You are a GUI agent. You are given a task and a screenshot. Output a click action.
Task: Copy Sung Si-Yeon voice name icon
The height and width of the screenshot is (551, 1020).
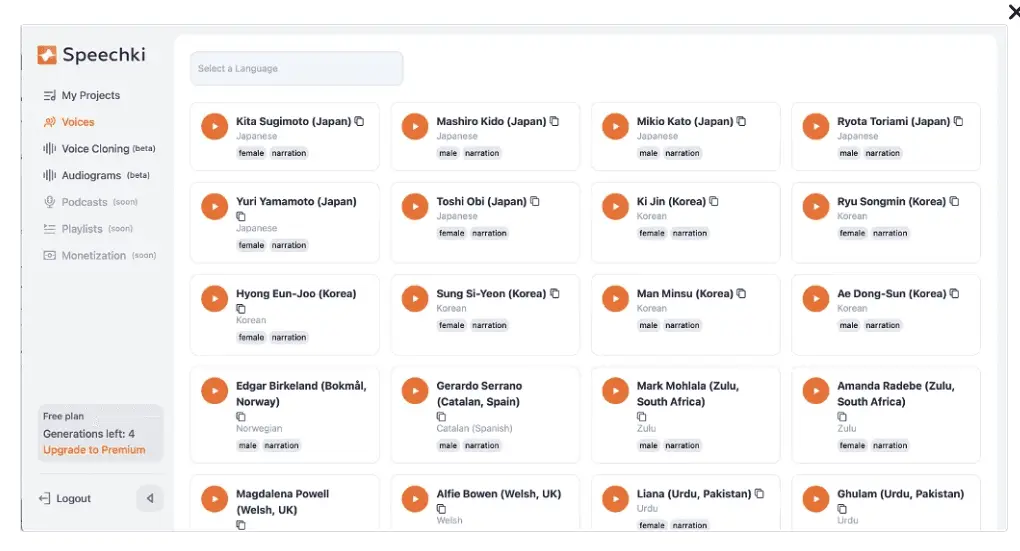click(x=555, y=293)
